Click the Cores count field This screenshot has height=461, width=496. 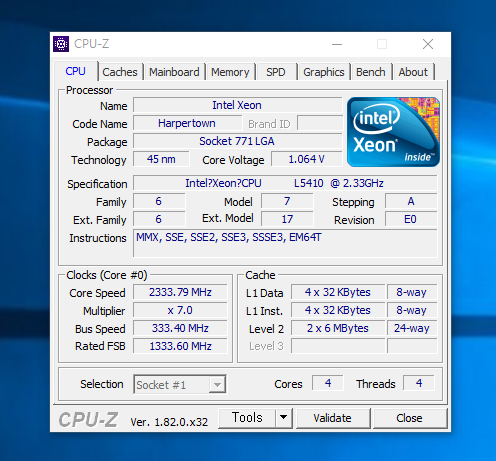click(x=328, y=383)
